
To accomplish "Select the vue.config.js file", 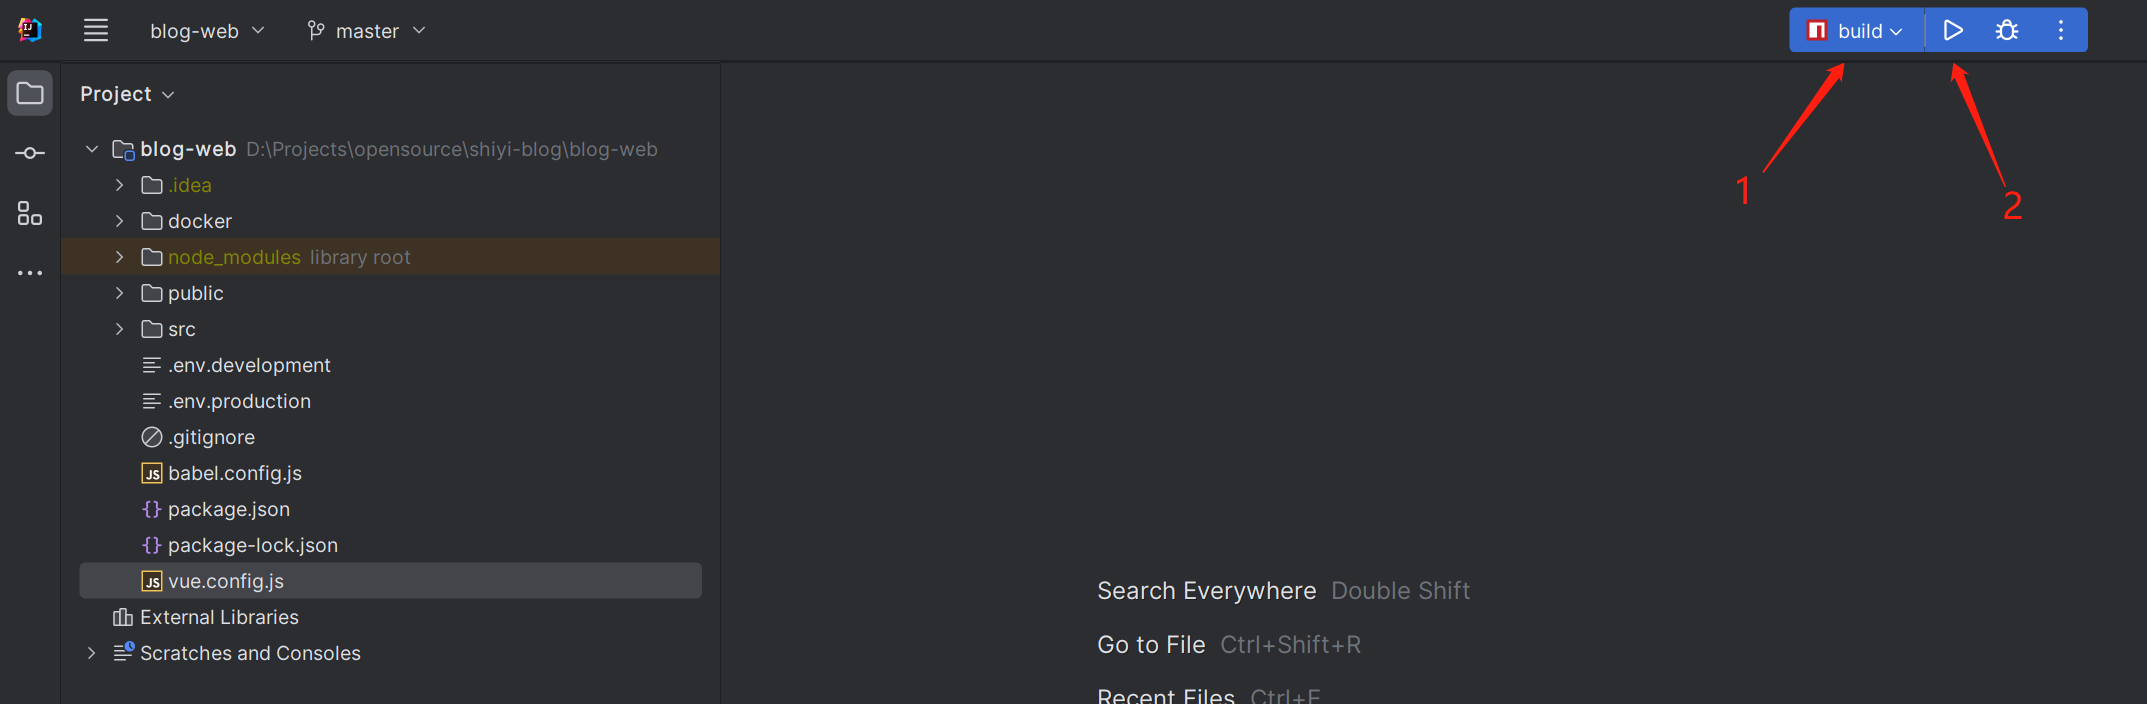I will tap(226, 581).
